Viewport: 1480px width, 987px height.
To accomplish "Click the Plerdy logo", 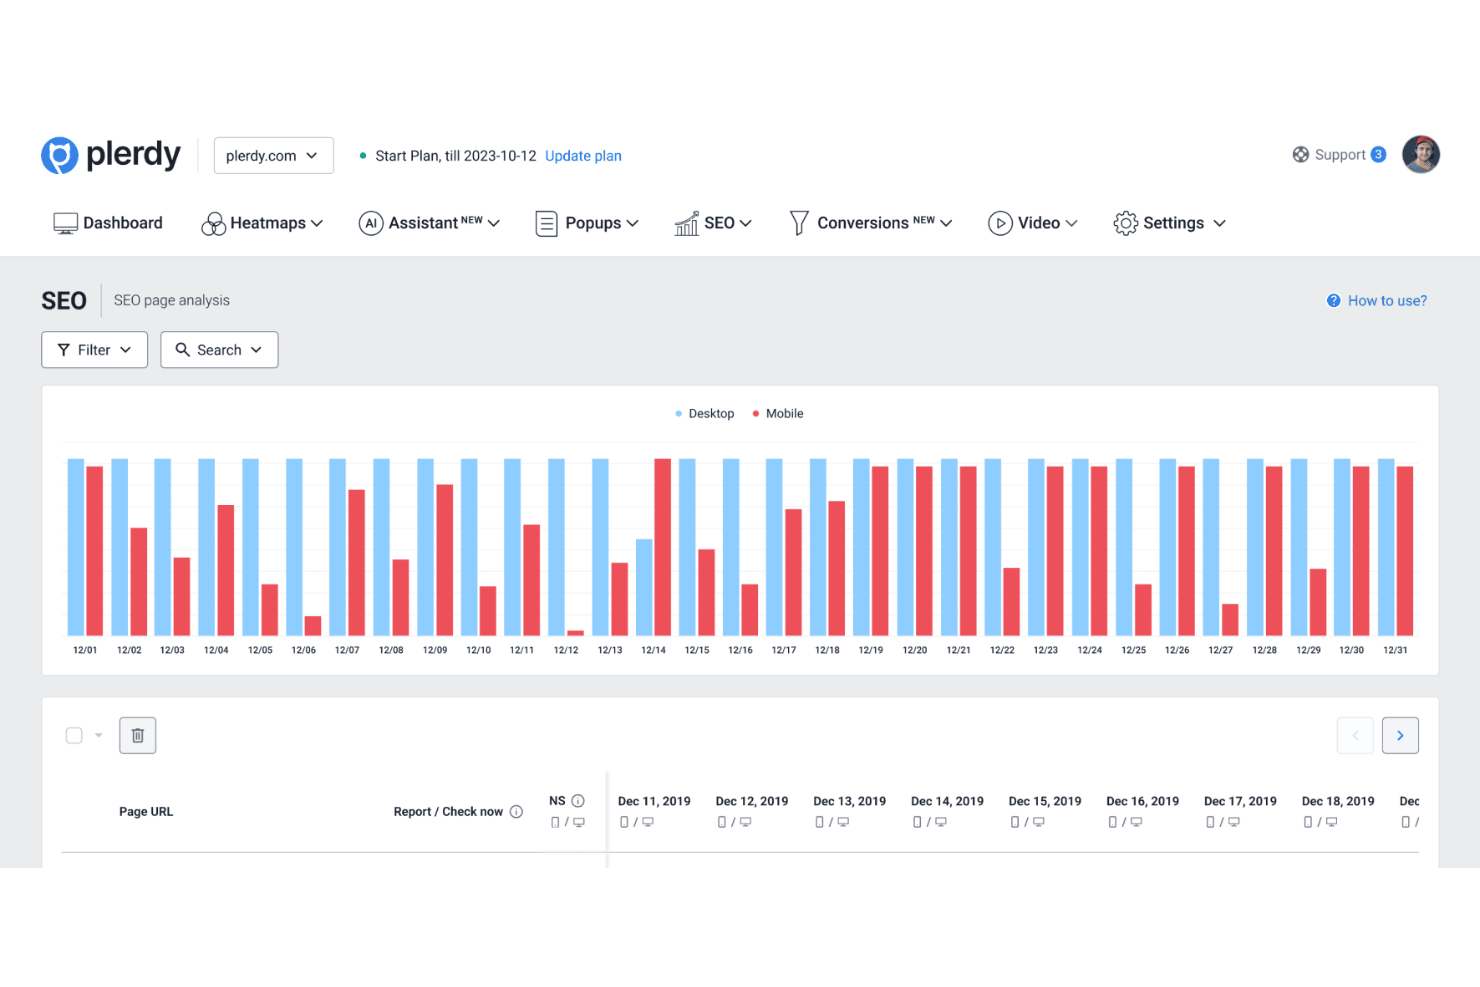I will pos(110,155).
